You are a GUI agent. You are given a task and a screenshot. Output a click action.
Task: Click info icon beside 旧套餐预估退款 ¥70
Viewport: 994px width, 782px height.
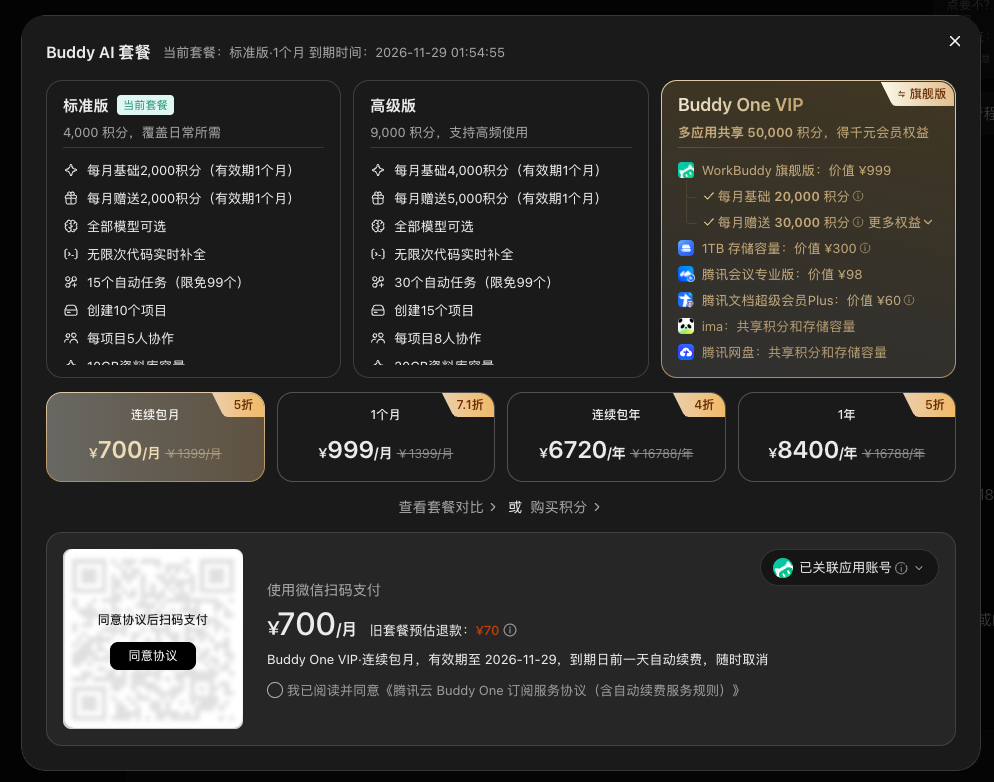510,630
